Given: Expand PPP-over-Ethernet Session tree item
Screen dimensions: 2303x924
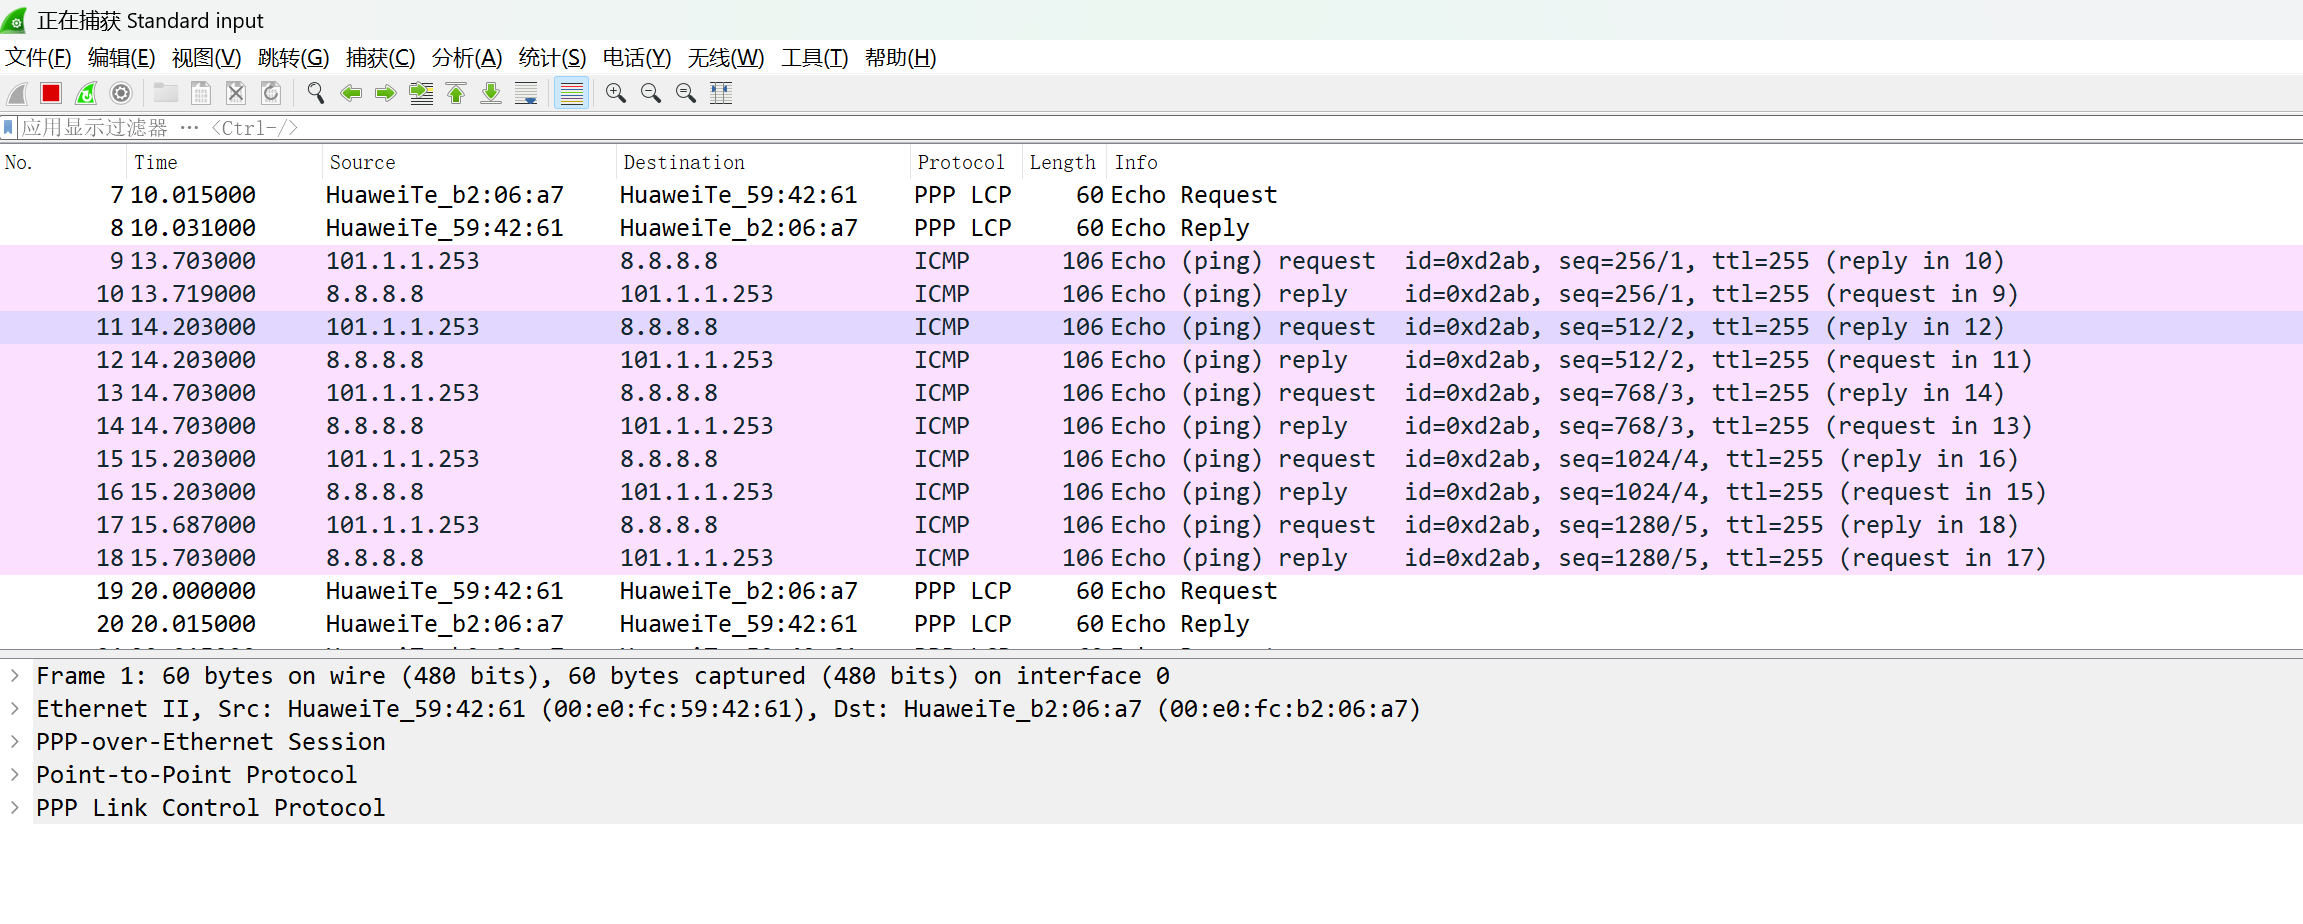Looking at the screenshot, I should tap(15, 742).
